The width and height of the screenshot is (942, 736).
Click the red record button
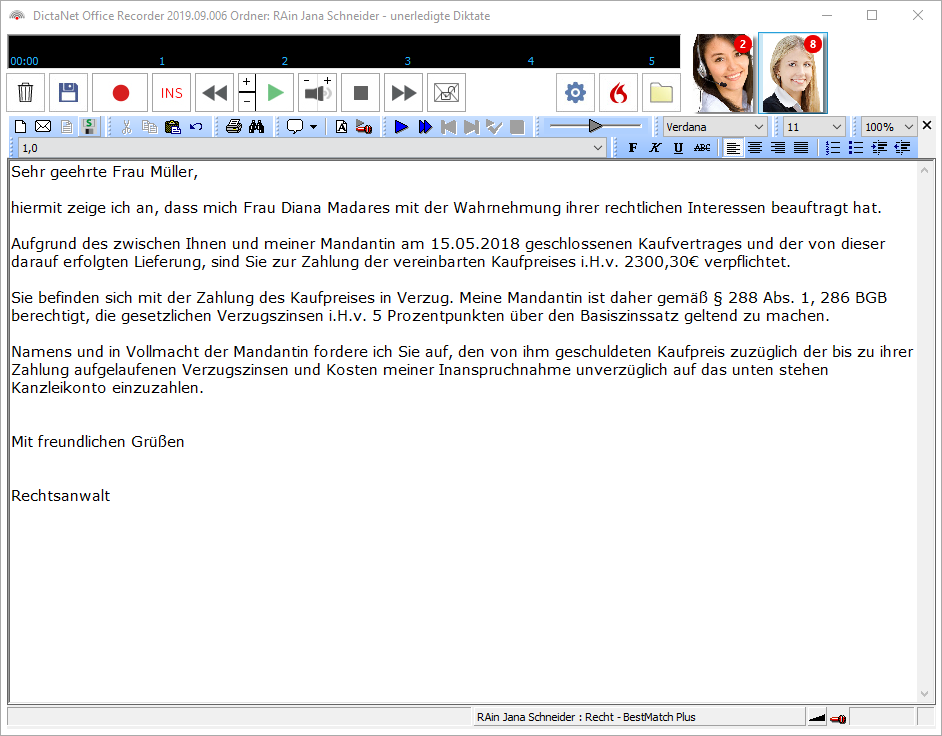[x=120, y=93]
